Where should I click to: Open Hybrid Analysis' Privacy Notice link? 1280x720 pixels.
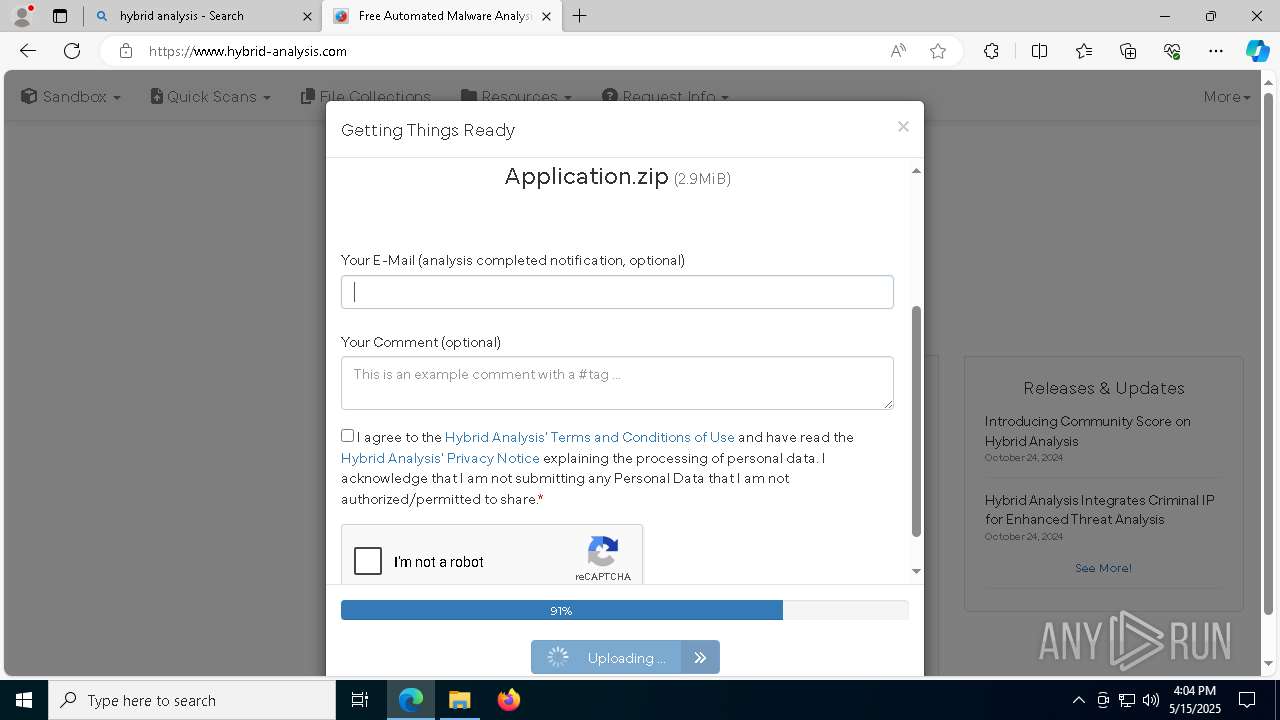[x=440, y=458]
